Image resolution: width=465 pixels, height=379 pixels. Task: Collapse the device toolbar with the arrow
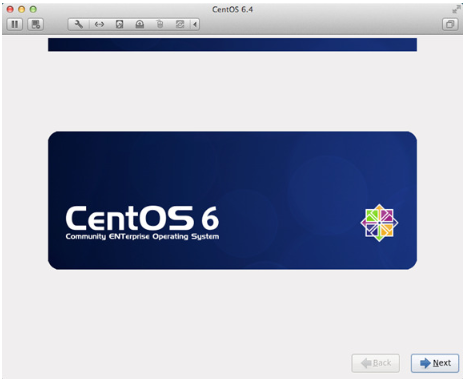[195, 24]
